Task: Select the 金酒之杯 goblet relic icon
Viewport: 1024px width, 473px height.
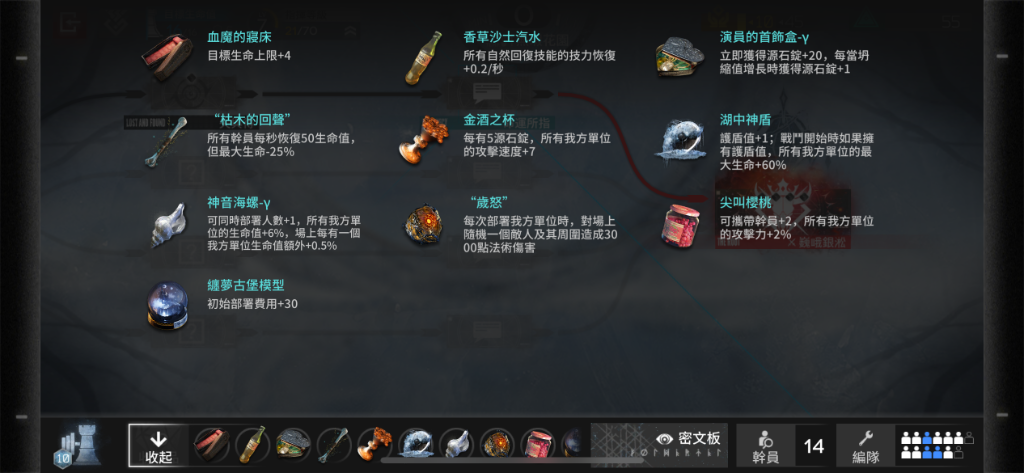Action: tap(423, 139)
